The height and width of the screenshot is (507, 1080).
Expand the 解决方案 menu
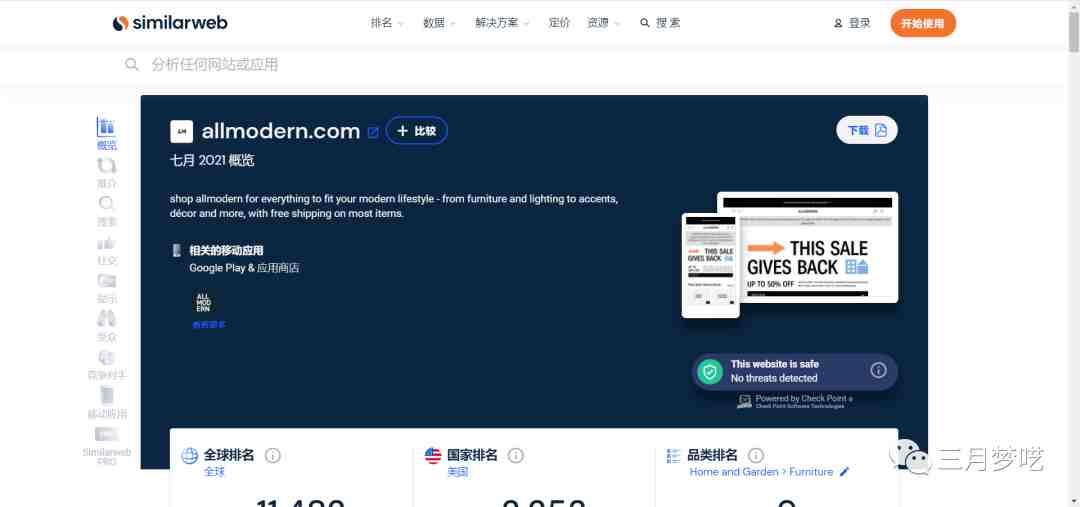(x=502, y=23)
